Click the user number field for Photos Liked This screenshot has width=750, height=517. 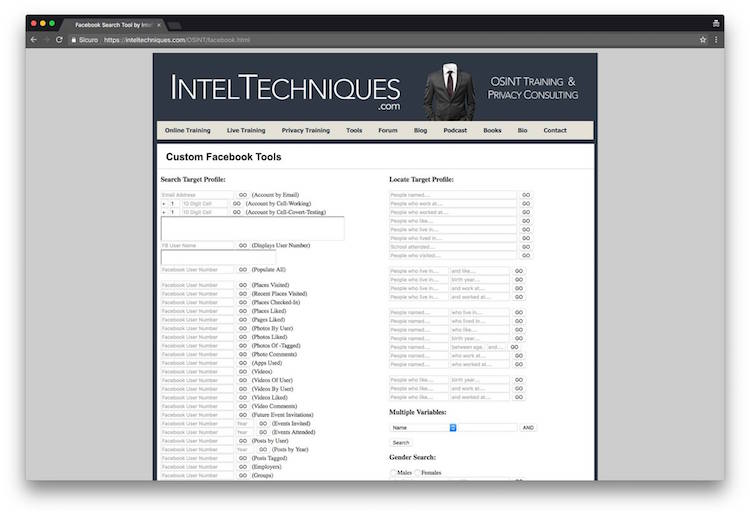(197, 337)
